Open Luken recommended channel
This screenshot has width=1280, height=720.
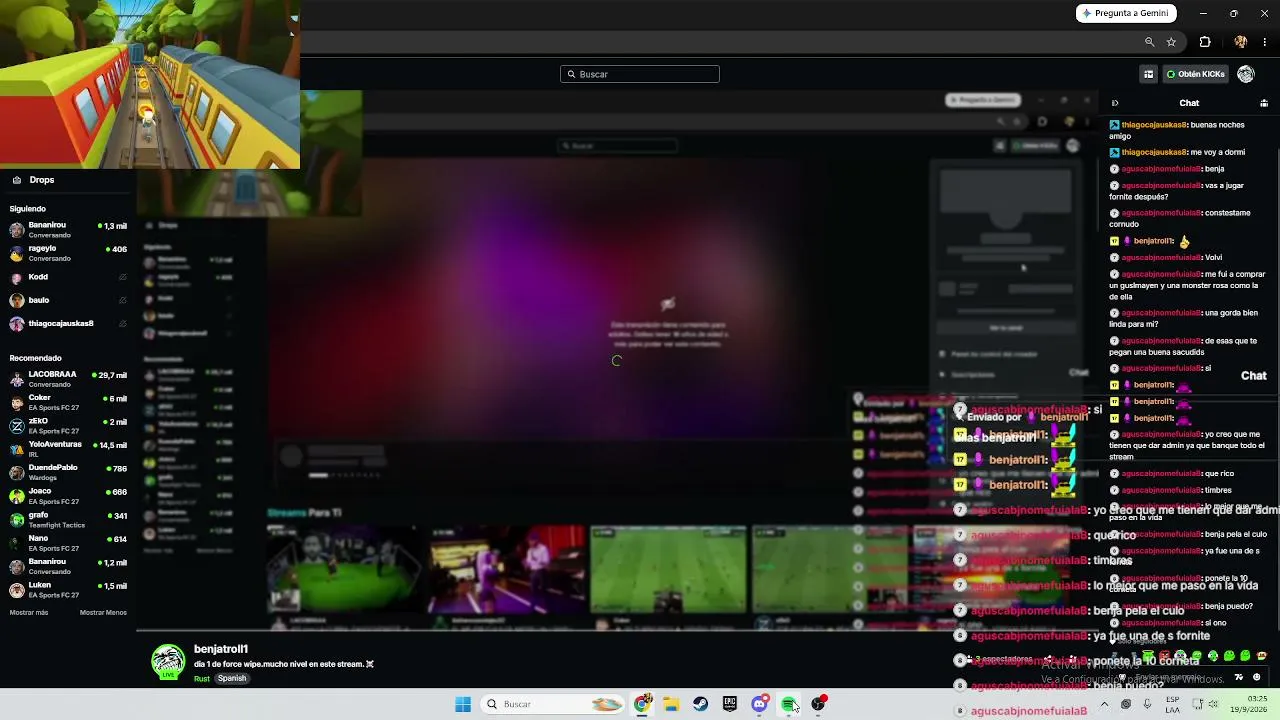pyautogui.click(x=68, y=590)
